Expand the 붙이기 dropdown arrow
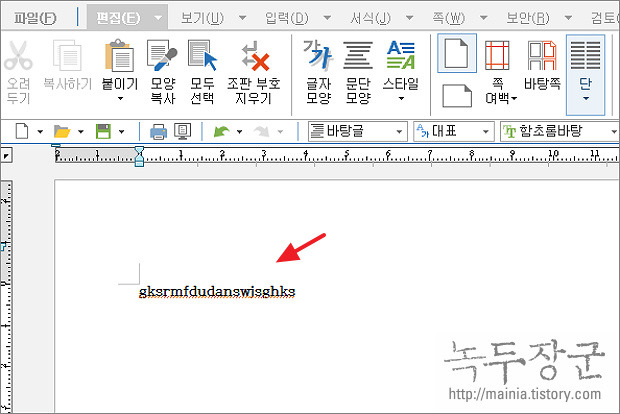The image size is (620, 414). pos(120,99)
